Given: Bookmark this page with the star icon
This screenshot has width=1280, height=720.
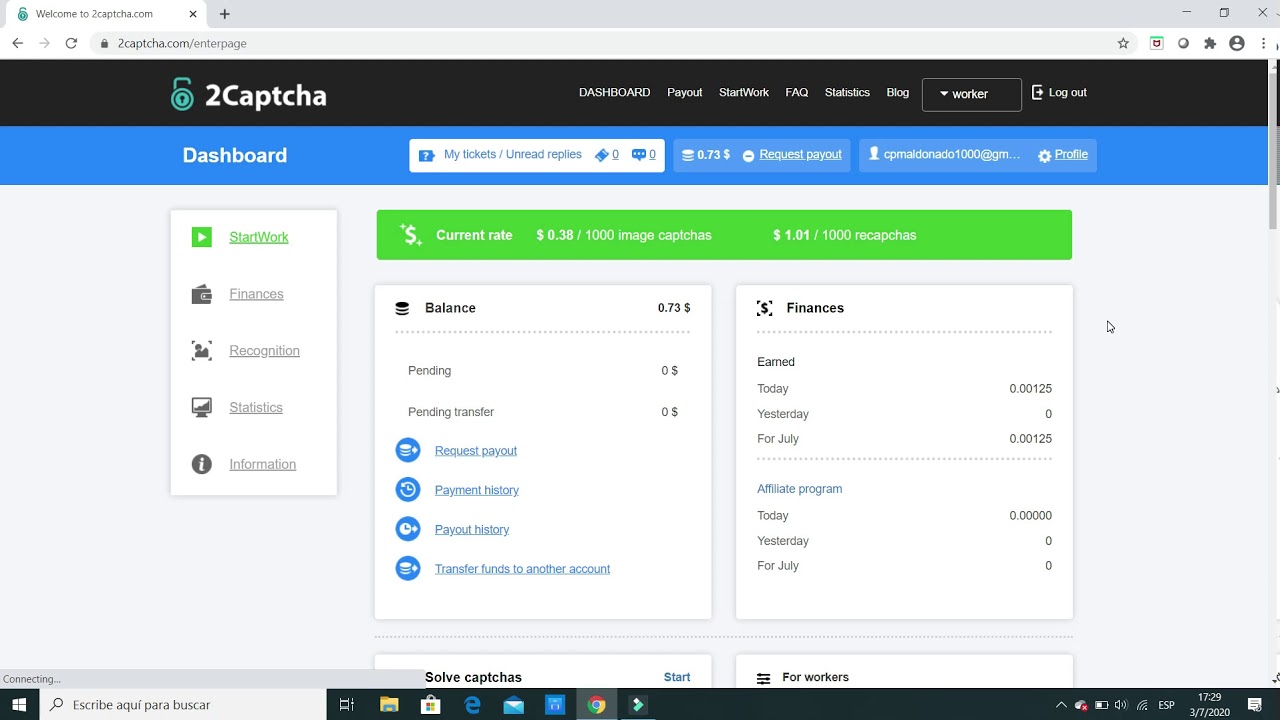Looking at the screenshot, I should pyautogui.click(x=1123, y=43).
